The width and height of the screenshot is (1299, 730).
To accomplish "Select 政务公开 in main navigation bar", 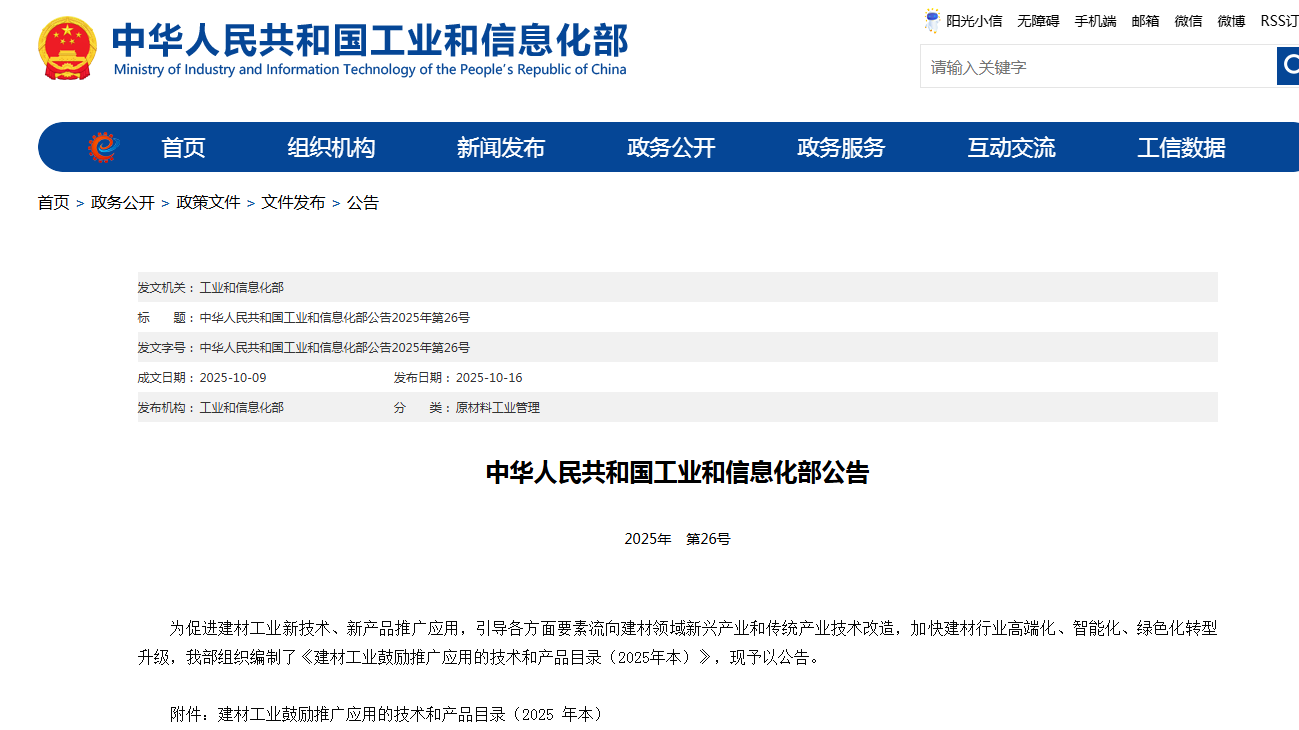I will 671,148.
